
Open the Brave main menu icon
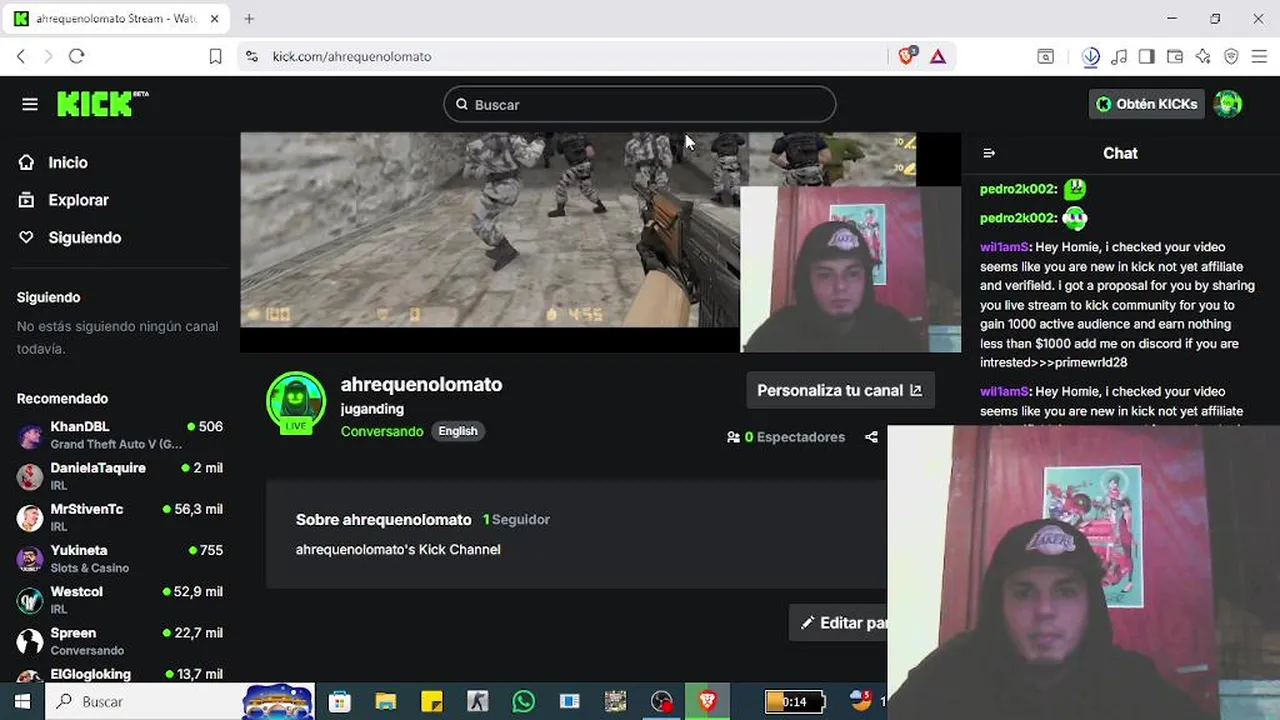click(1259, 56)
